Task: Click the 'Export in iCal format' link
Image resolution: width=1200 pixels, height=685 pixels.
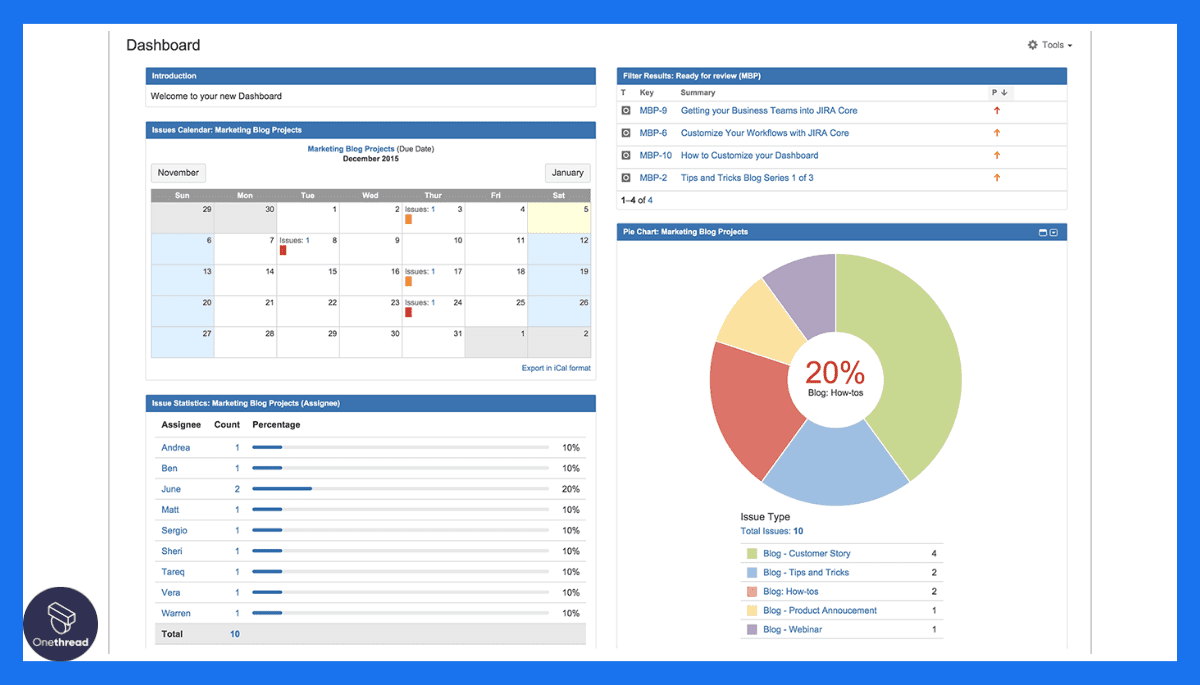Action: pos(555,368)
